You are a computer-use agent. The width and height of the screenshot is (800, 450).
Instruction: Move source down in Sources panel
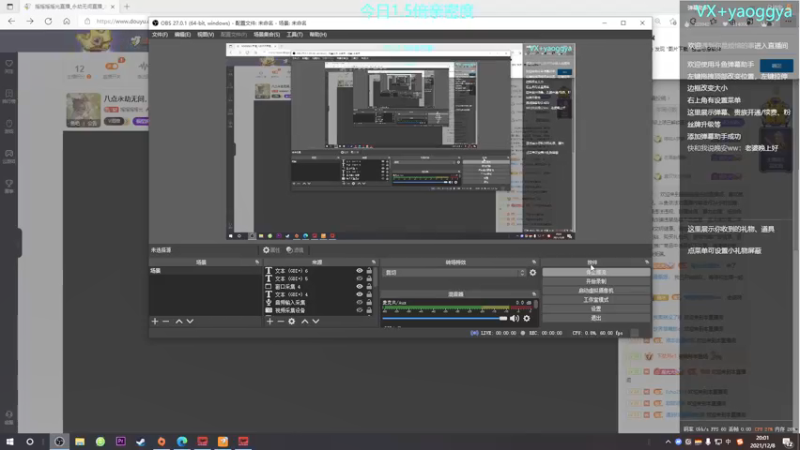coord(316,321)
